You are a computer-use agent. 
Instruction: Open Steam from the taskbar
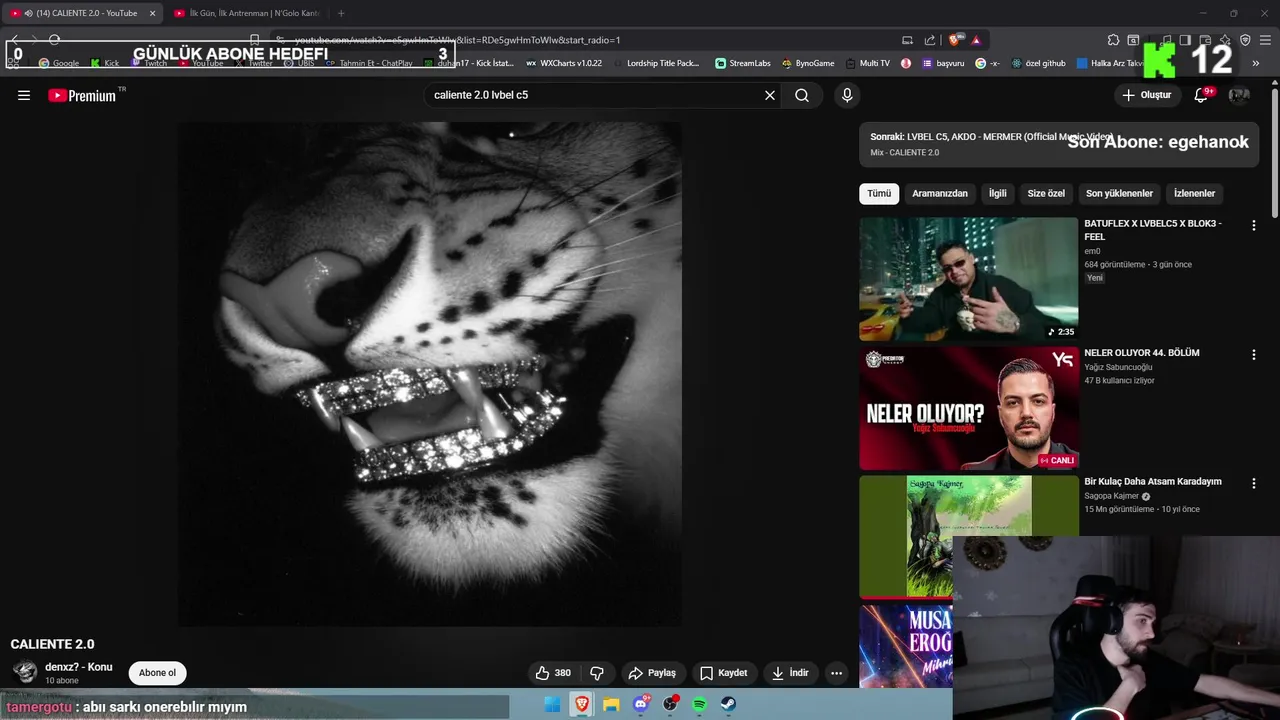pyautogui.click(x=729, y=705)
